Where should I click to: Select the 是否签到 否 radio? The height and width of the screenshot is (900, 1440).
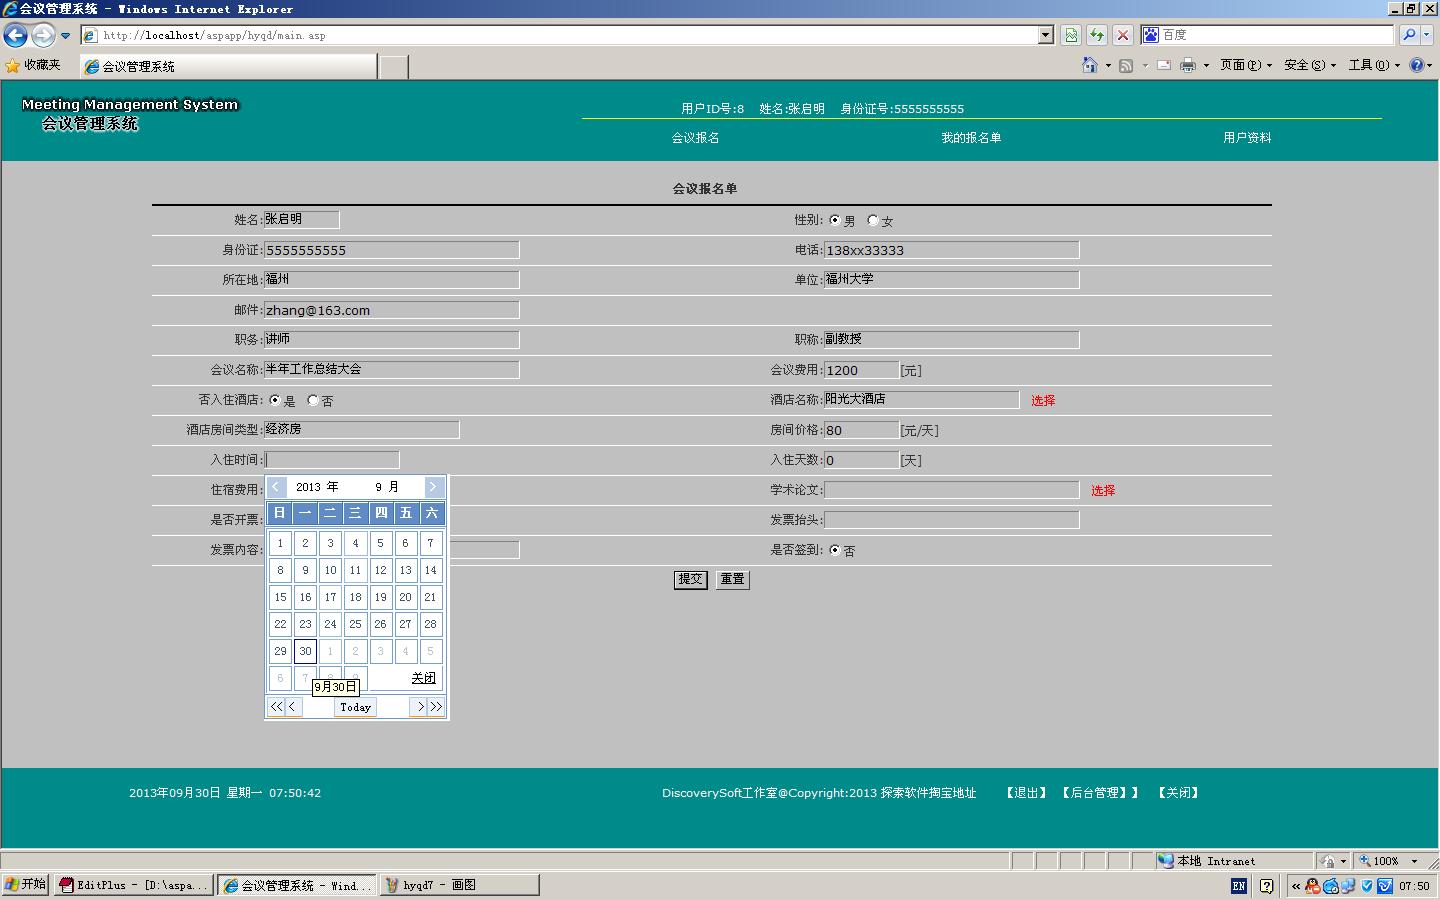coord(835,550)
